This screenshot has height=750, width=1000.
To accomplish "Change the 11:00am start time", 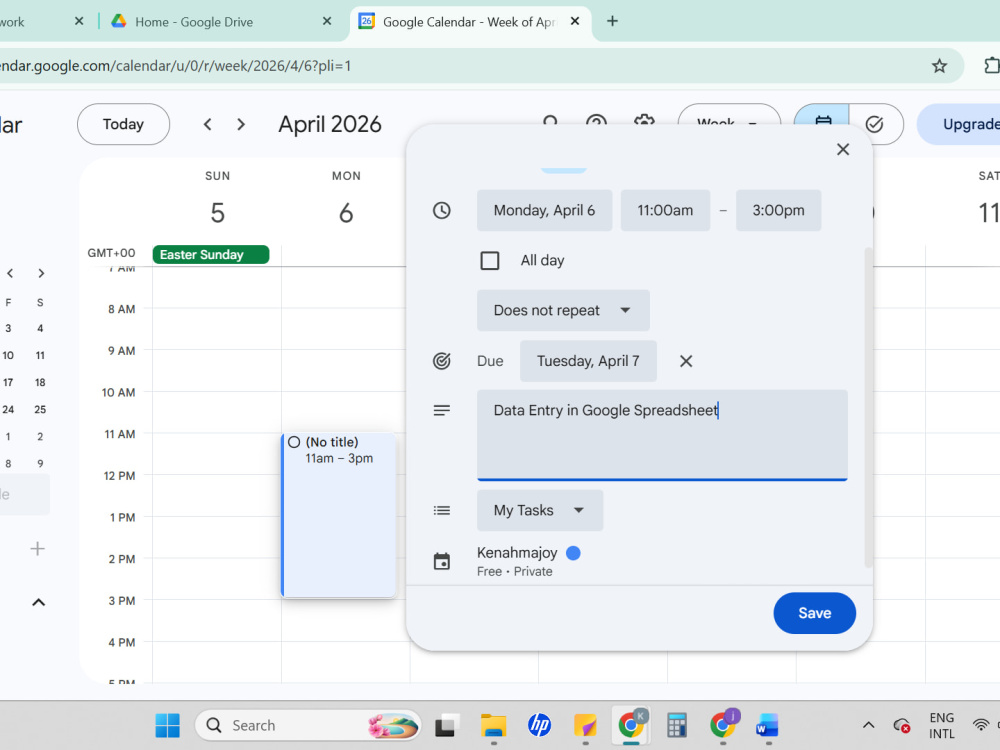I will pos(665,210).
